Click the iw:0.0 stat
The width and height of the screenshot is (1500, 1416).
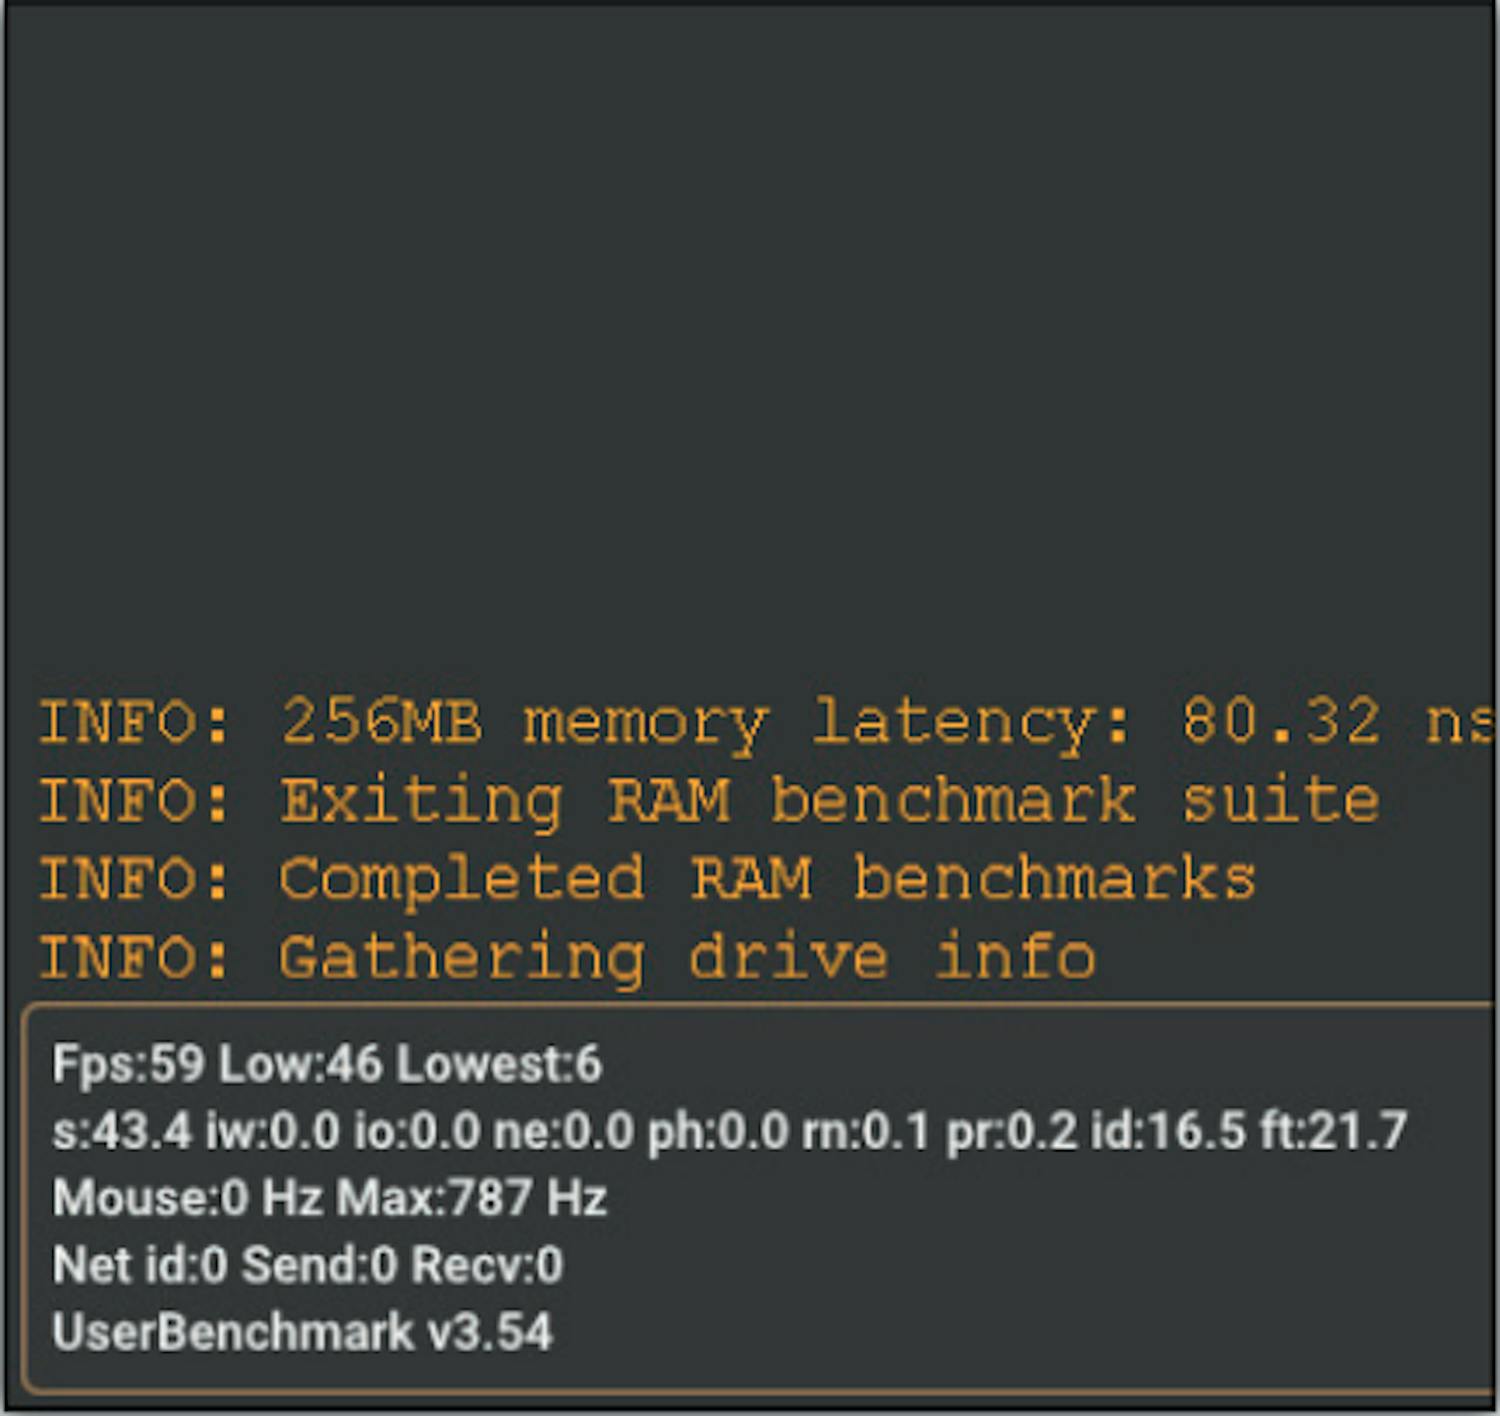(x=272, y=1131)
